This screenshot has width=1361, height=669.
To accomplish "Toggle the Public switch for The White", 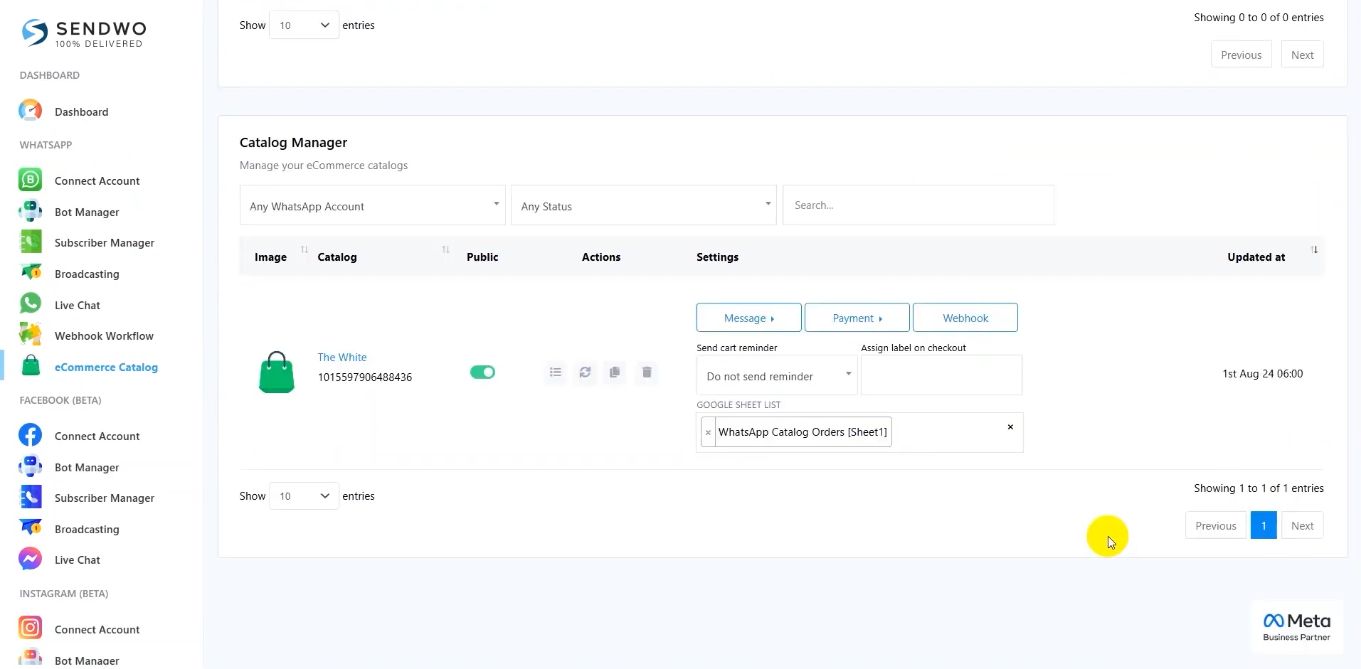I will pyautogui.click(x=482, y=372).
